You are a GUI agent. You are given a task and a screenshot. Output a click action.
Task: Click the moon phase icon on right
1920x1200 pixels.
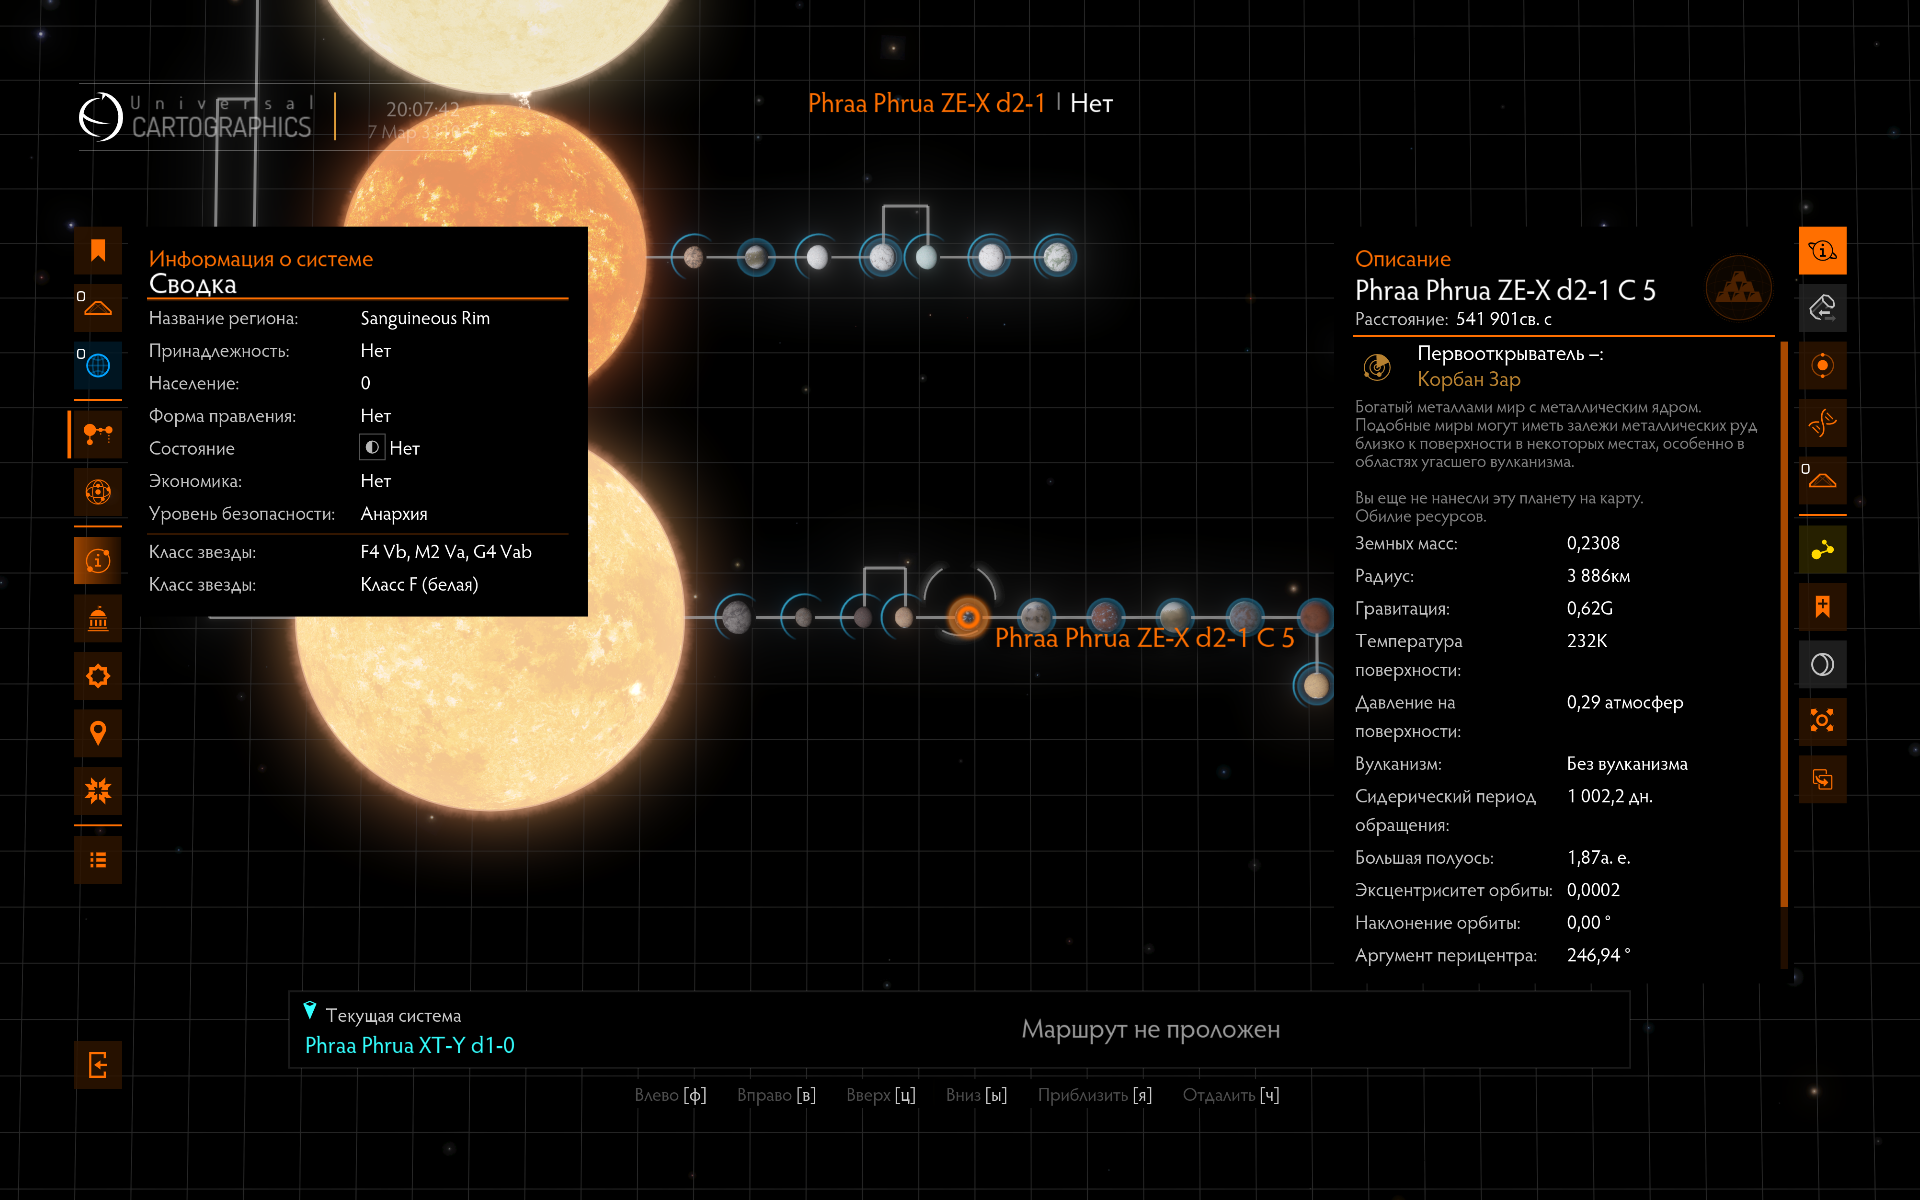(1822, 664)
